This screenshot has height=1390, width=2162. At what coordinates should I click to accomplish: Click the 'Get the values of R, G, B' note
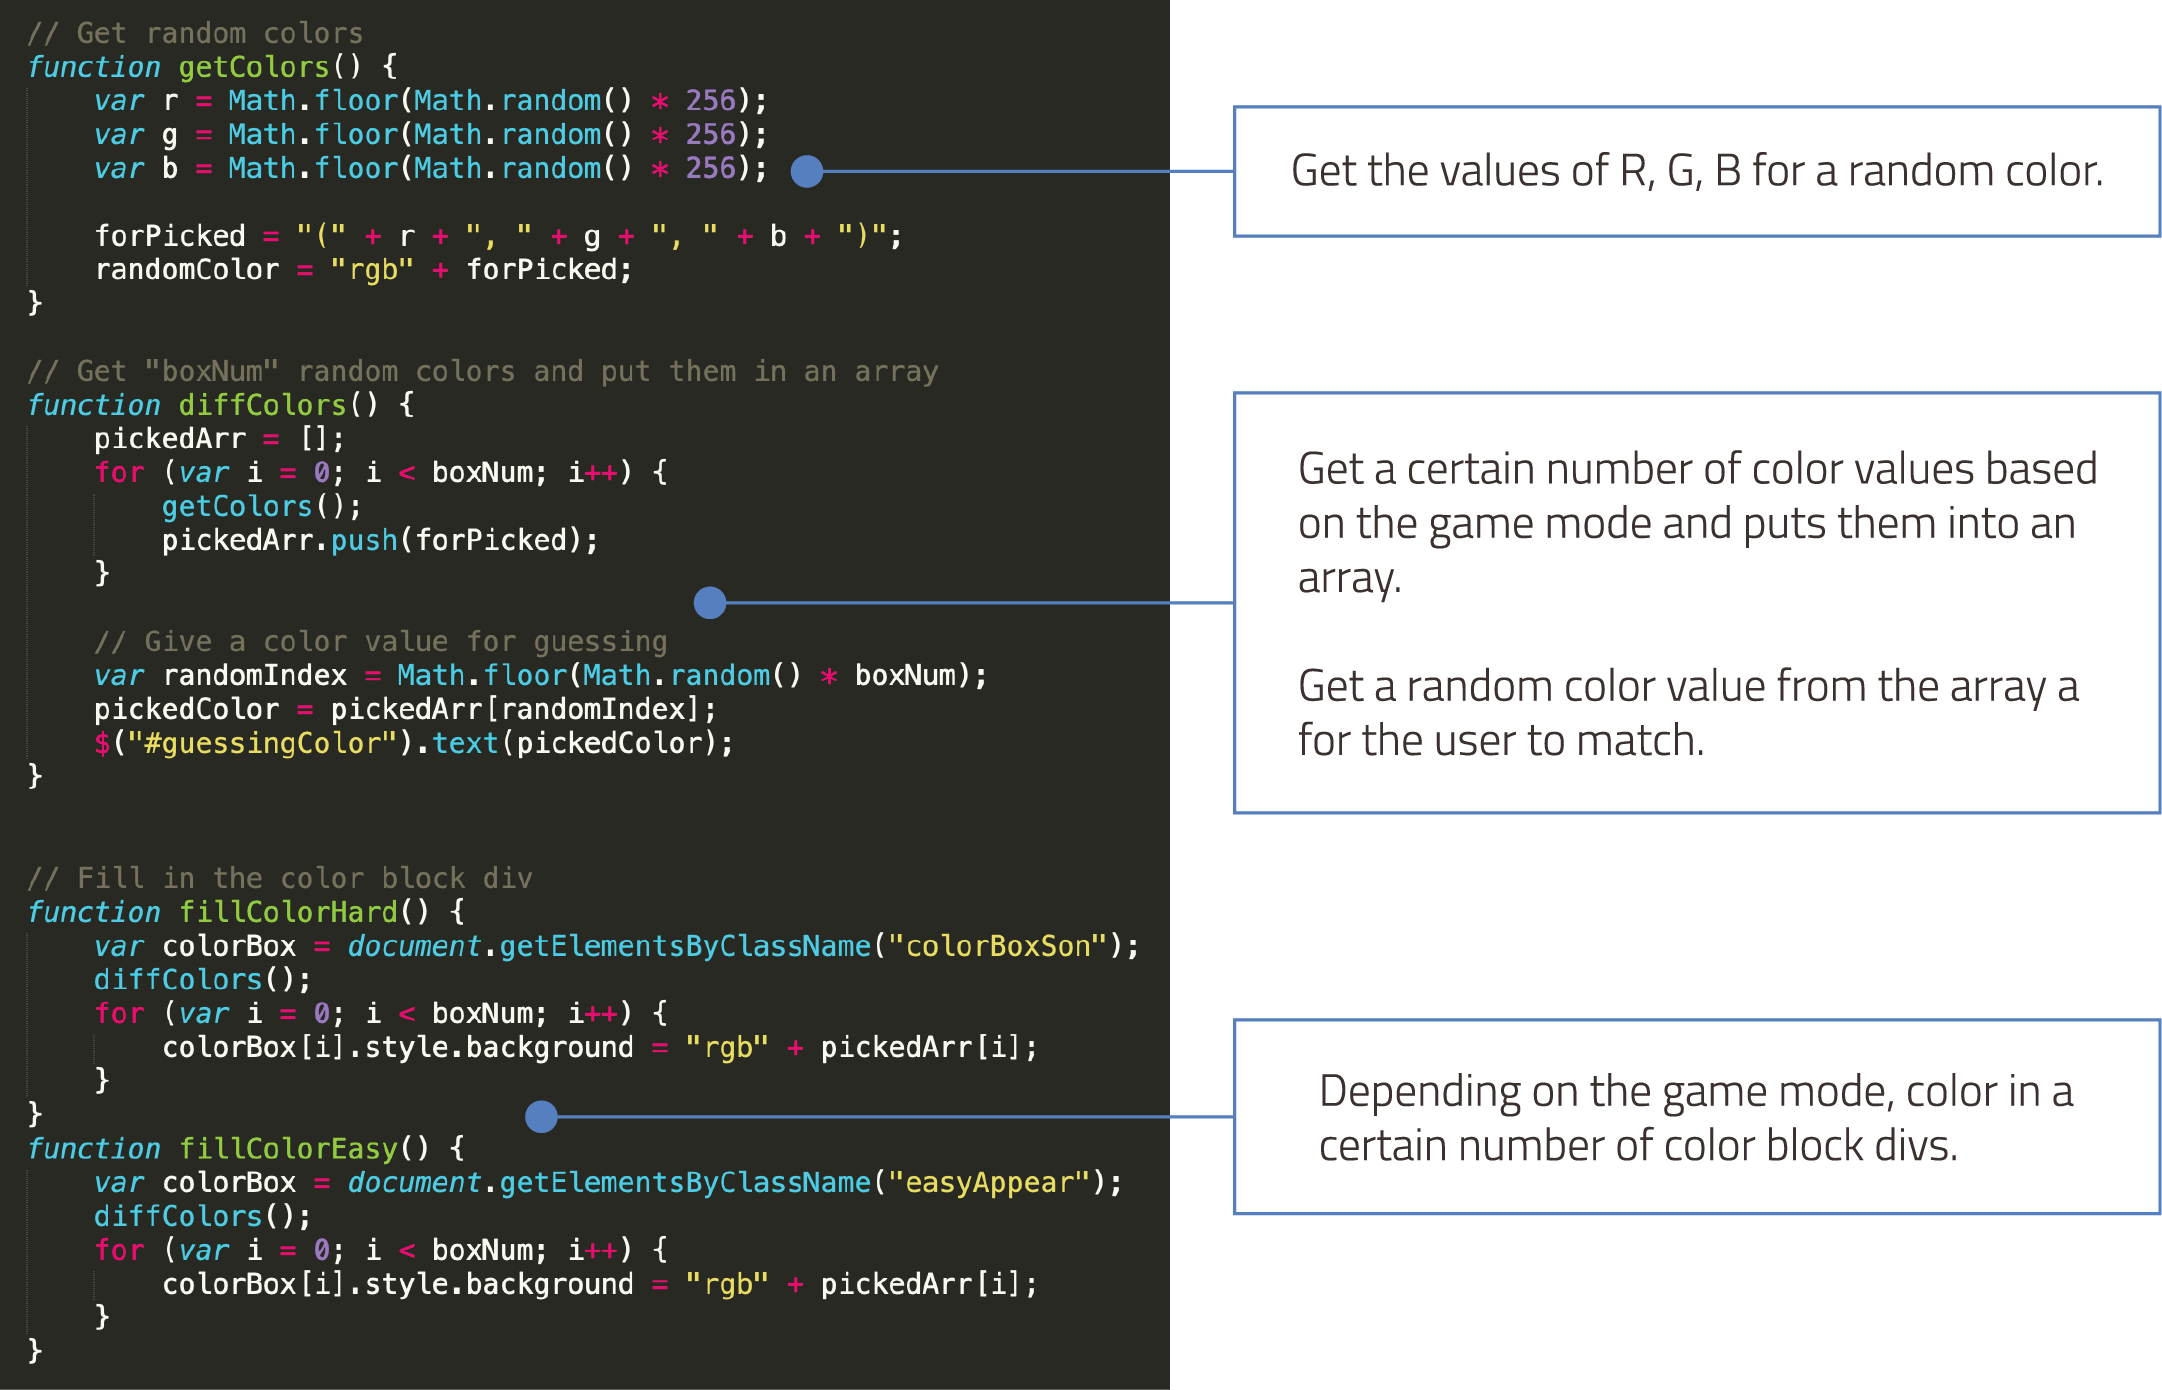1697,171
